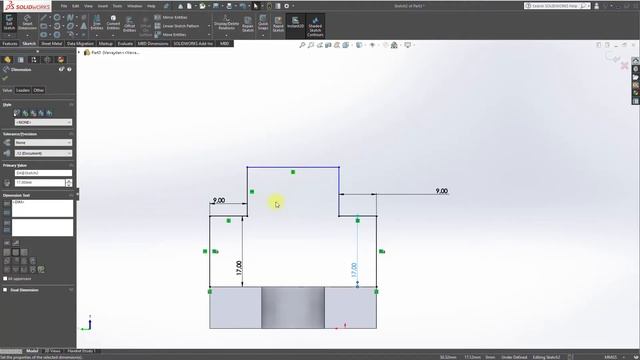This screenshot has height=360, width=640.
Task: Collapse the Dimension Text section
Action: click(x=71, y=195)
